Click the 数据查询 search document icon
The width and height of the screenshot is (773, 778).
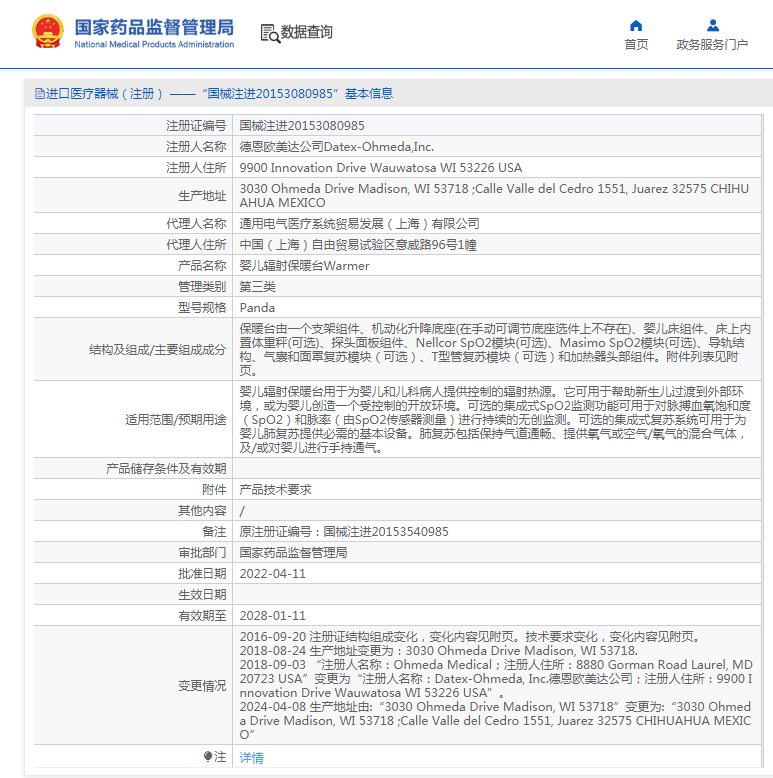(x=270, y=33)
